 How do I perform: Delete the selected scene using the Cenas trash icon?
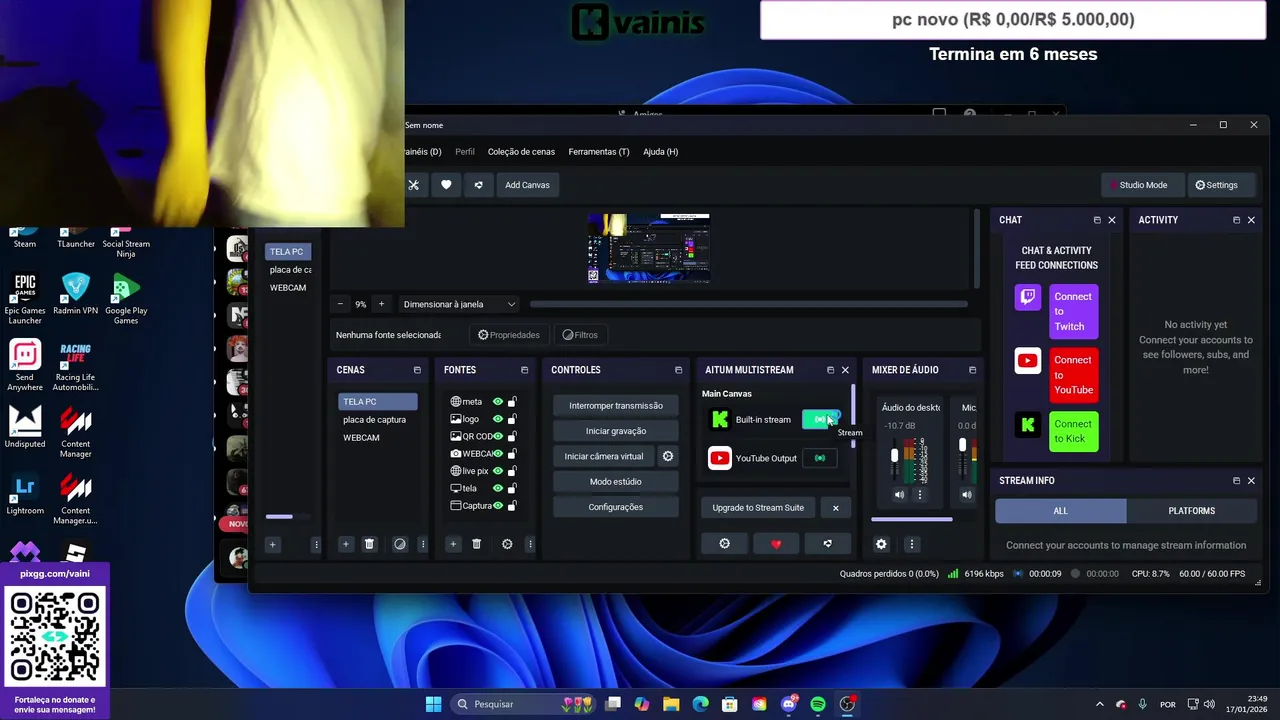pos(369,544)
